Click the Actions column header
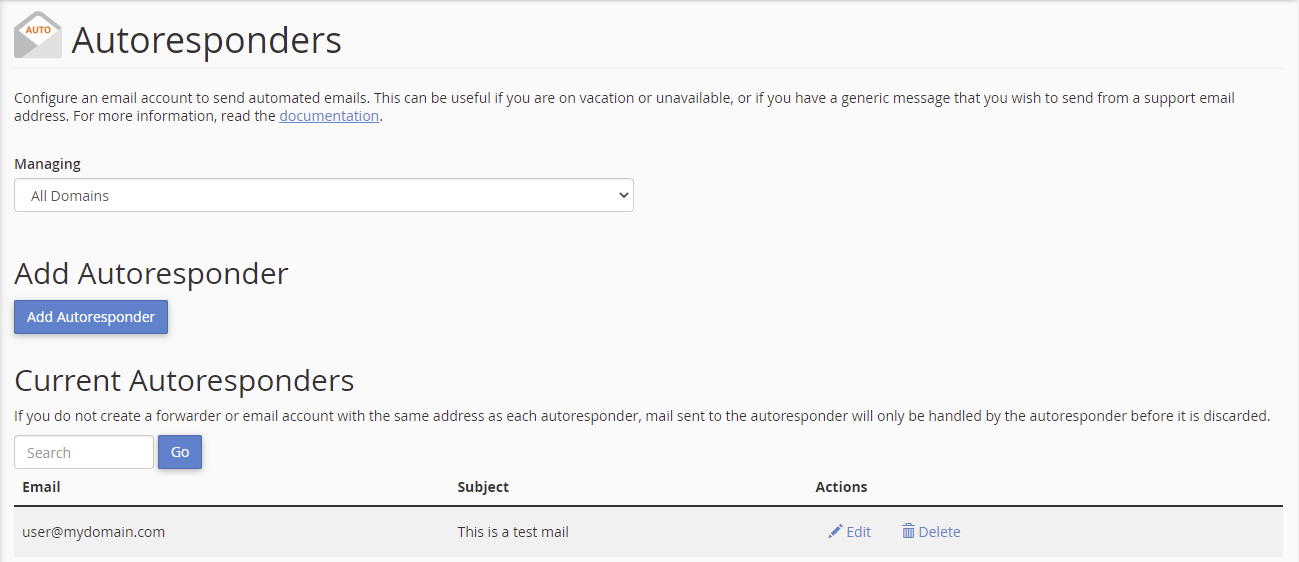The width and height of the screenshot is (1299, 562). pyautogui.click(x=841, y=487)
